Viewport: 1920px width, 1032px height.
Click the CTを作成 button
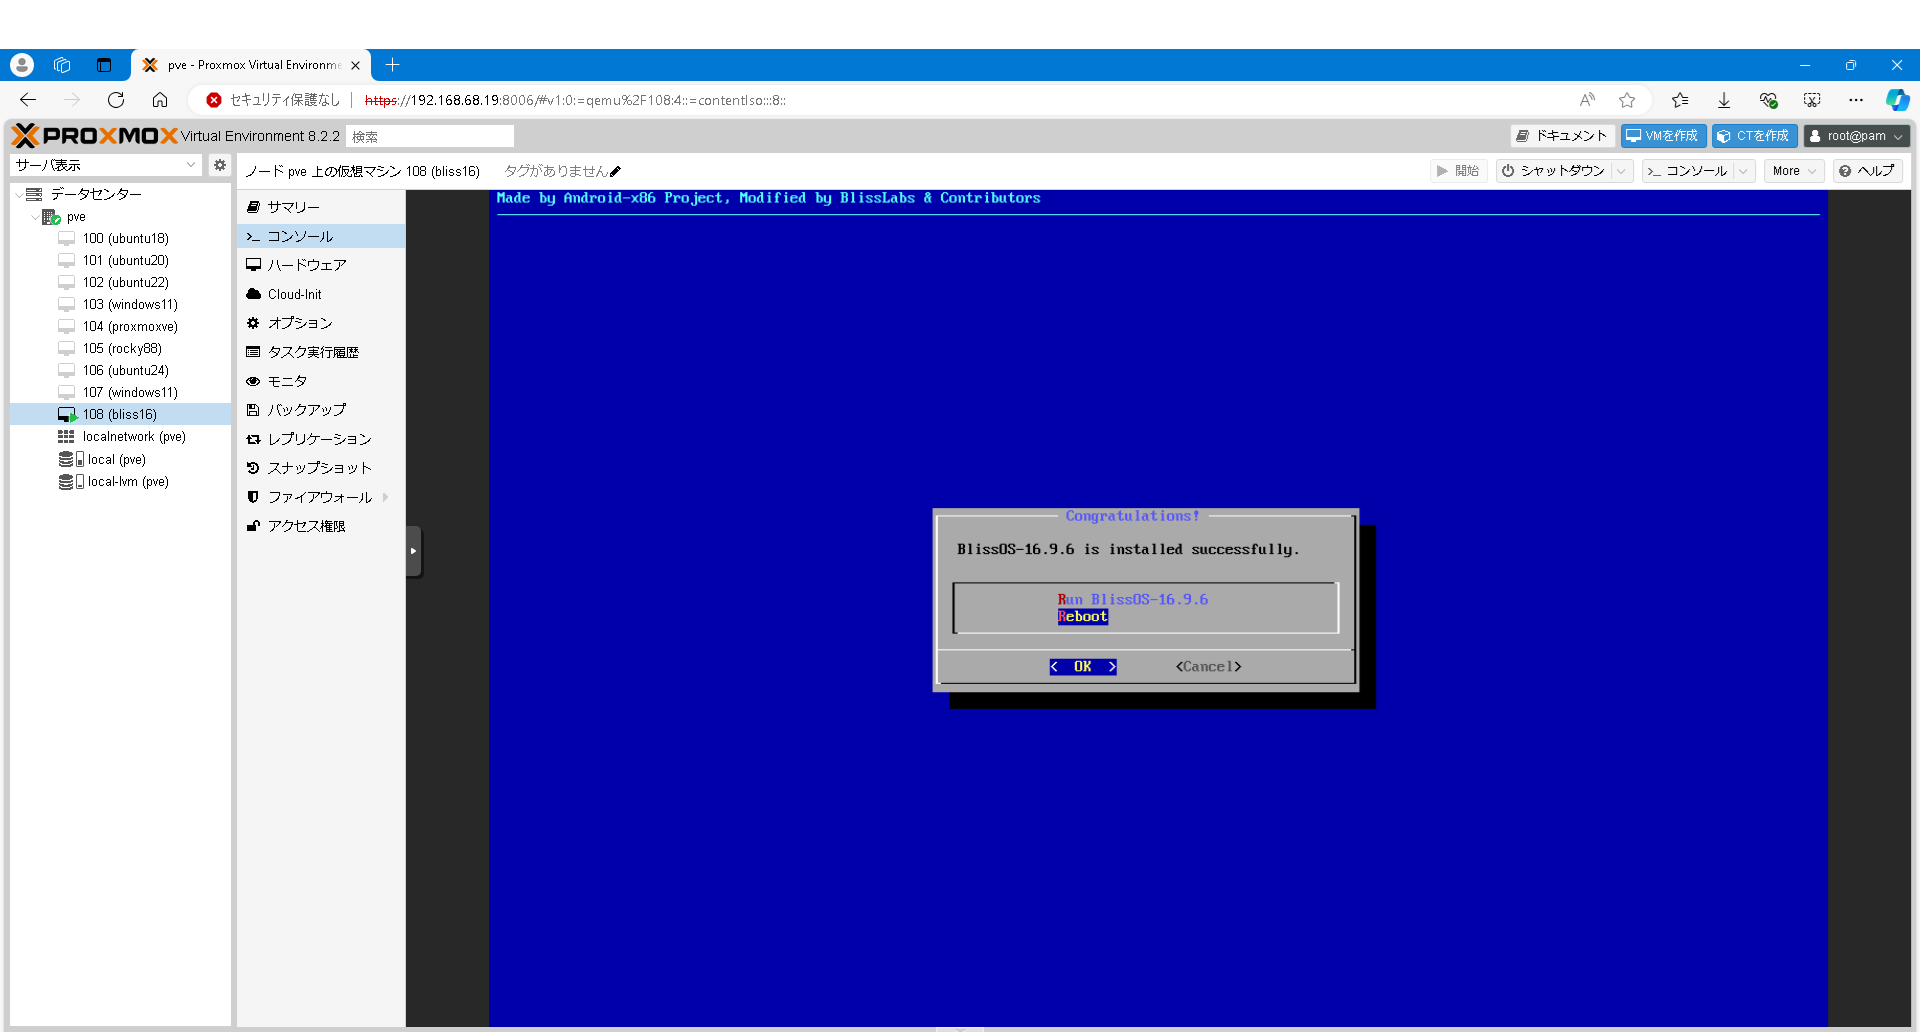coord(1754,136)
